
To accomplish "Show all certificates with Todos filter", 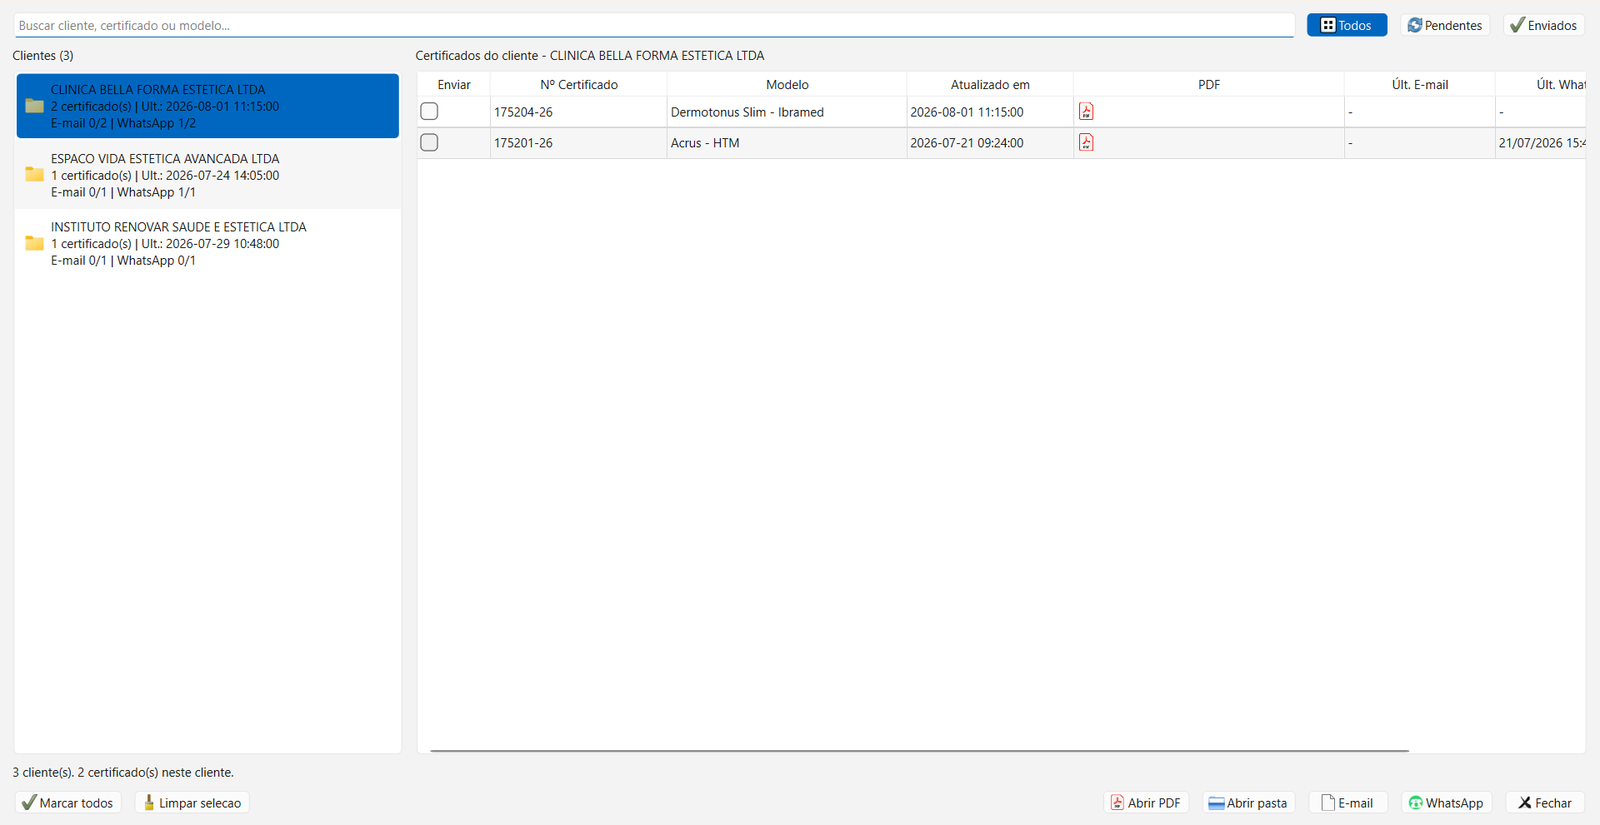I will pyautogui.click(x=1347, y=25).
